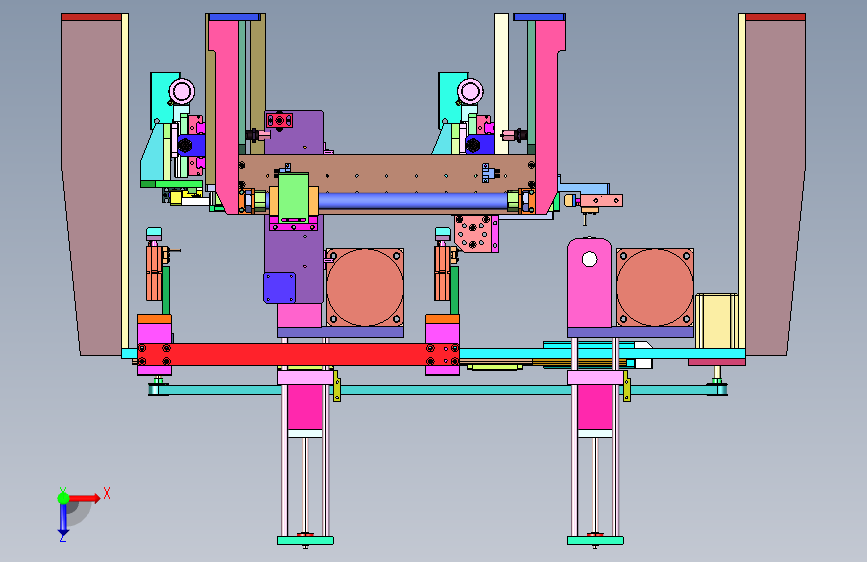Select the cream vertical bar beside the right pink column
The image size is (867, 562).
tap(502, 84)
